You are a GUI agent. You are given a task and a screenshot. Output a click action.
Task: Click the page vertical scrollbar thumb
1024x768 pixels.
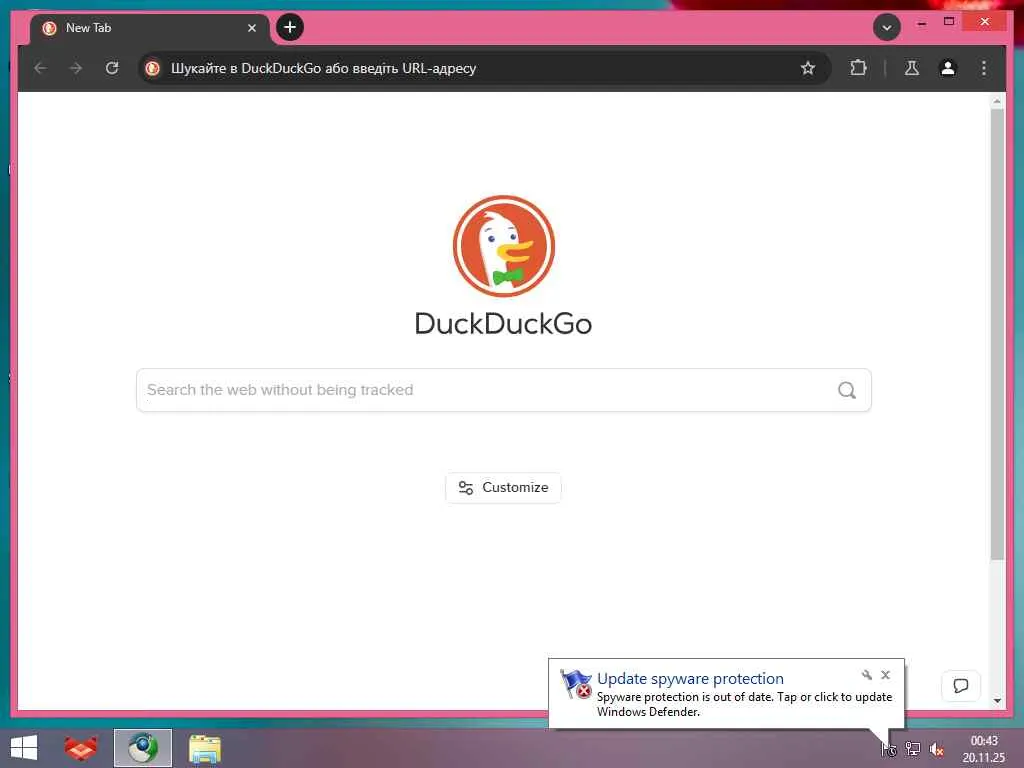pyautogui.click(x=997, y=333)
